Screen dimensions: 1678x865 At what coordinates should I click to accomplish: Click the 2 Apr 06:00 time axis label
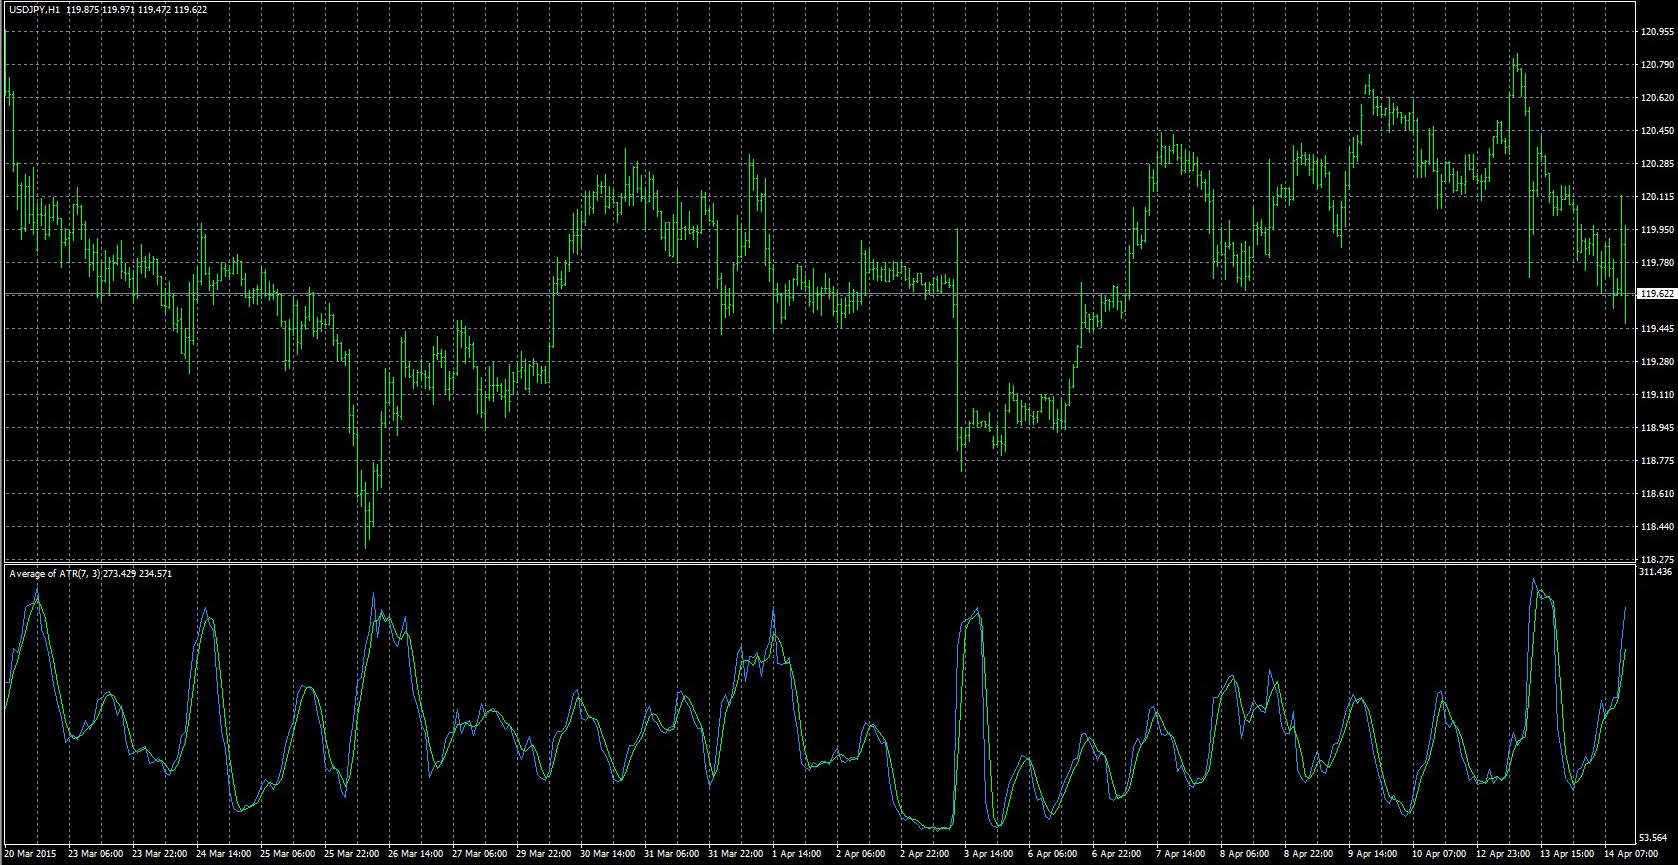point(862,854)
